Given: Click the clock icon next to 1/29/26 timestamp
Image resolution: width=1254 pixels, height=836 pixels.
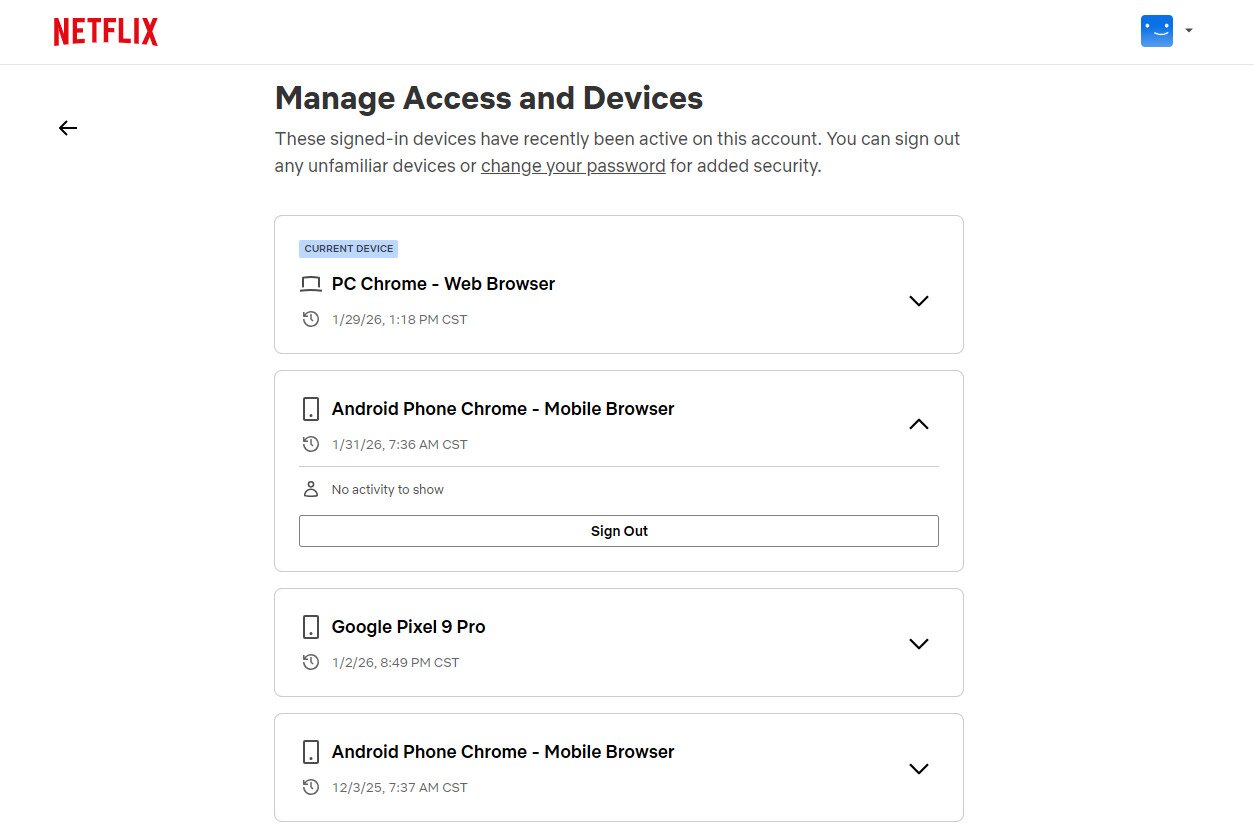Looking at the screenshot, I should (311, 319).
